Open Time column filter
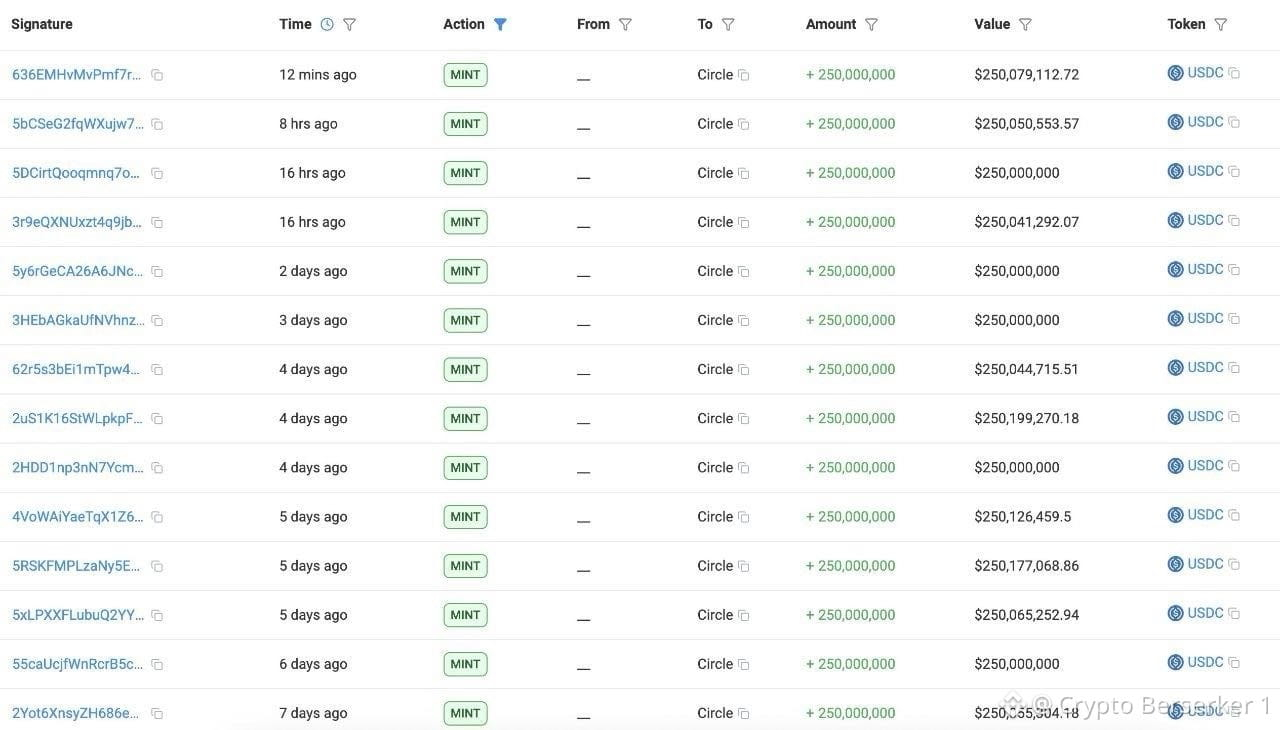1280x730 pixels. tap(349, 24)
